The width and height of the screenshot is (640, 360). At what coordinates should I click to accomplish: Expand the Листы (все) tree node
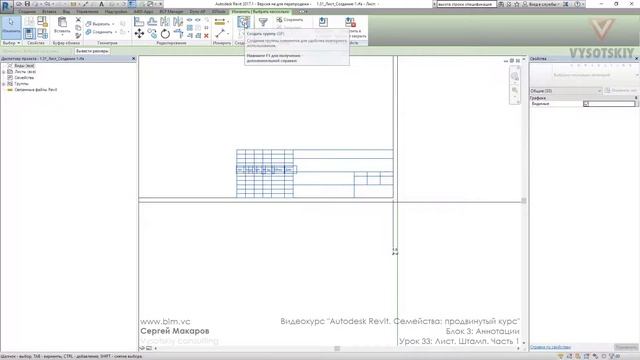(4, 72)
